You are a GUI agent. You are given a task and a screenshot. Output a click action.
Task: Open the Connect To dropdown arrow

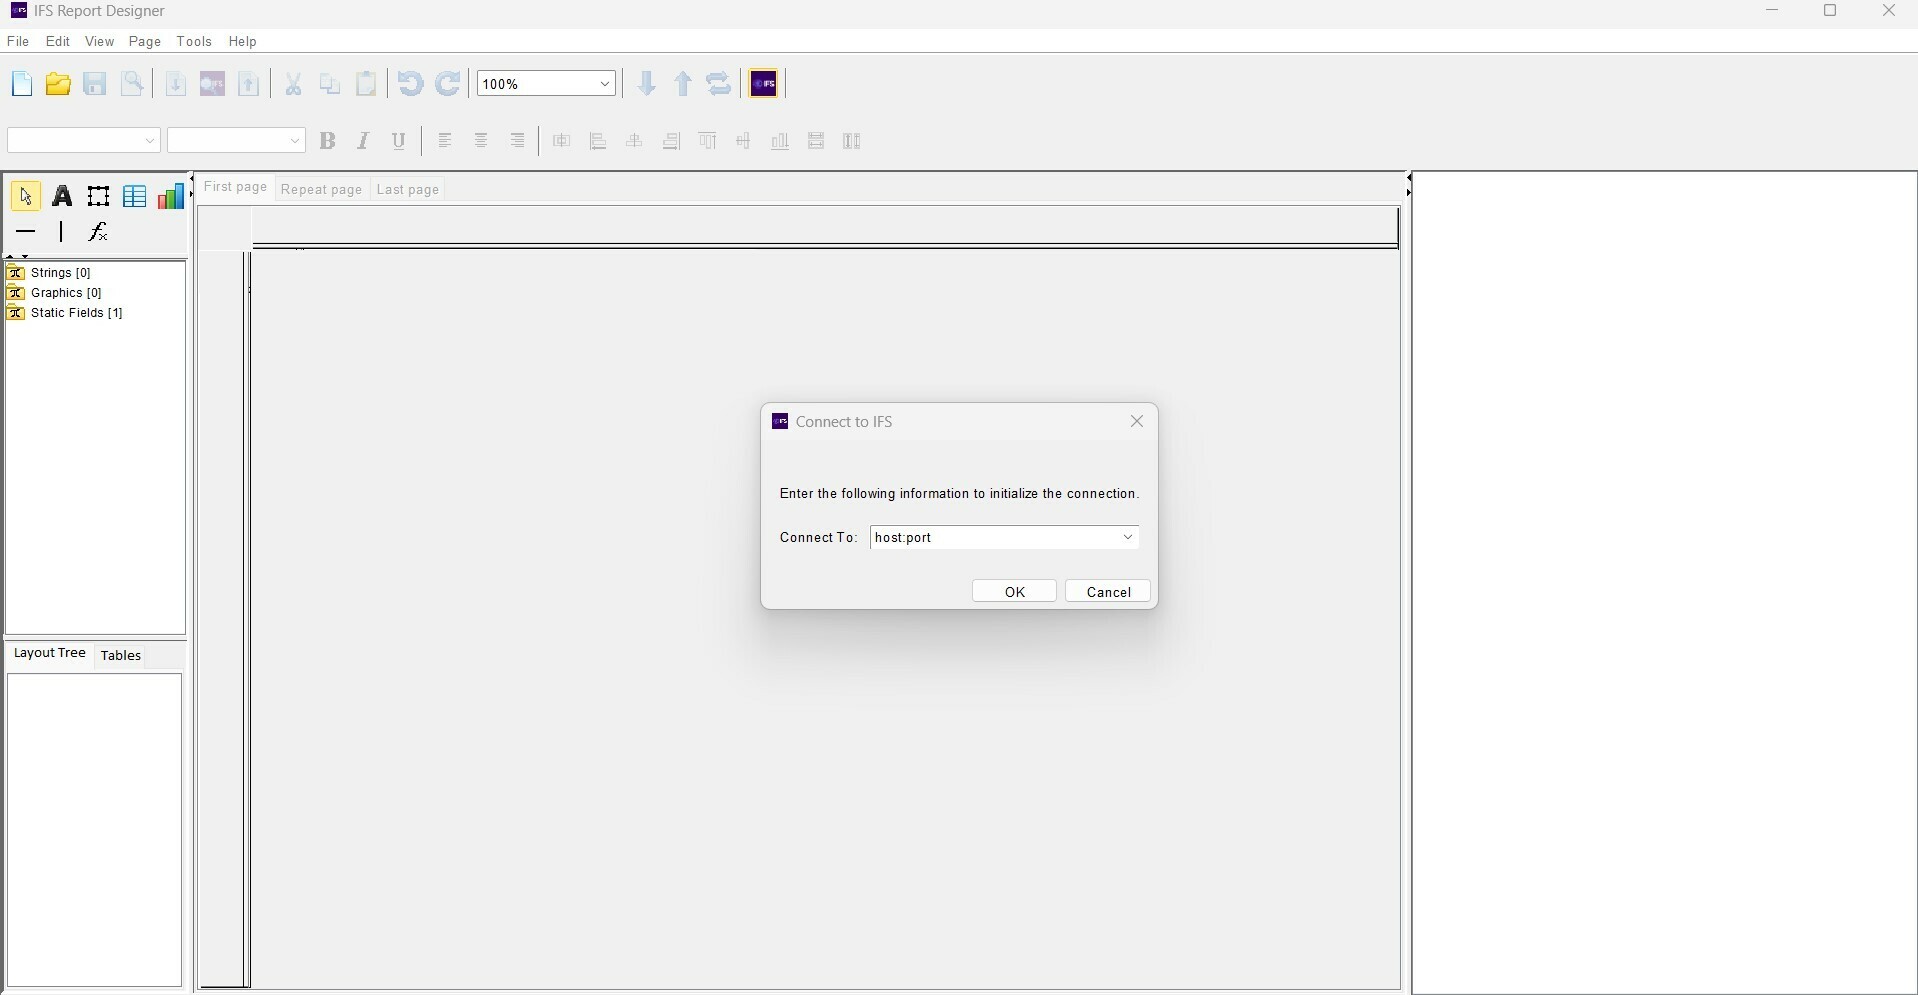click(1128, 538)
